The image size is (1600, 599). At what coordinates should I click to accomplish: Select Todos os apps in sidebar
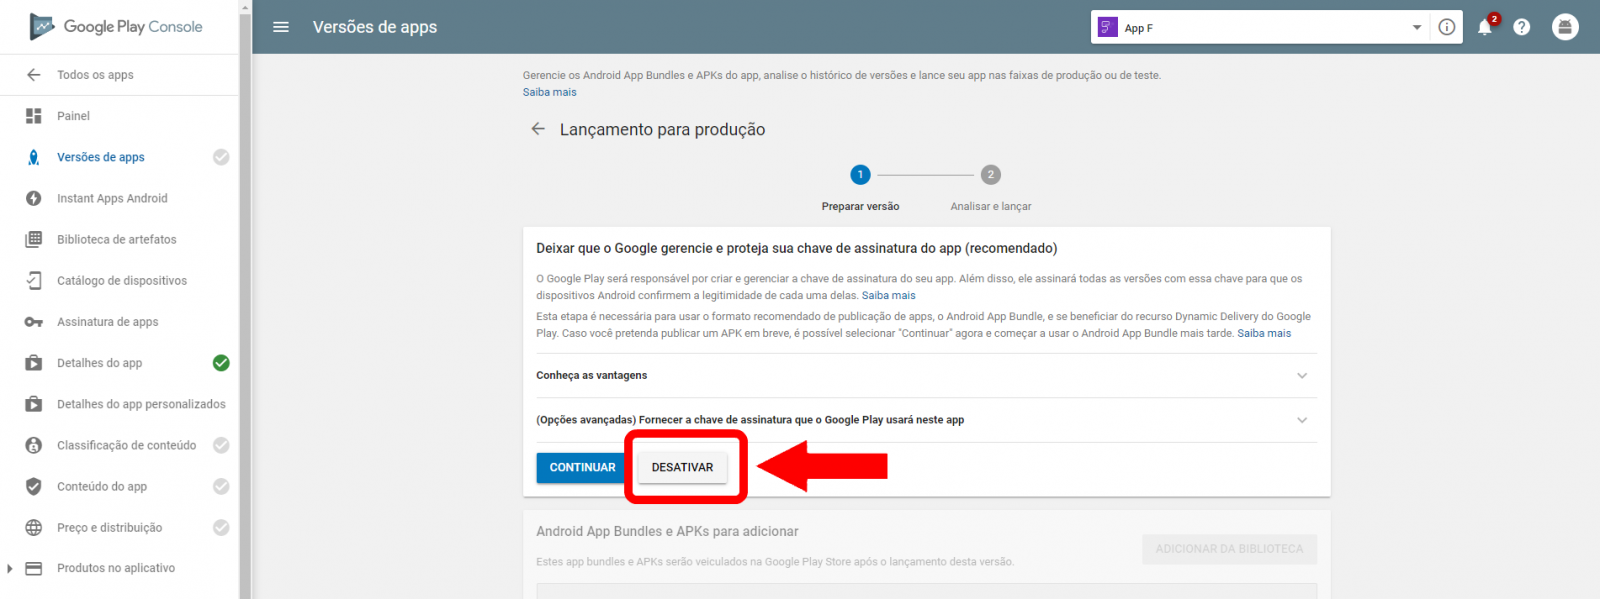click(95, 75)
